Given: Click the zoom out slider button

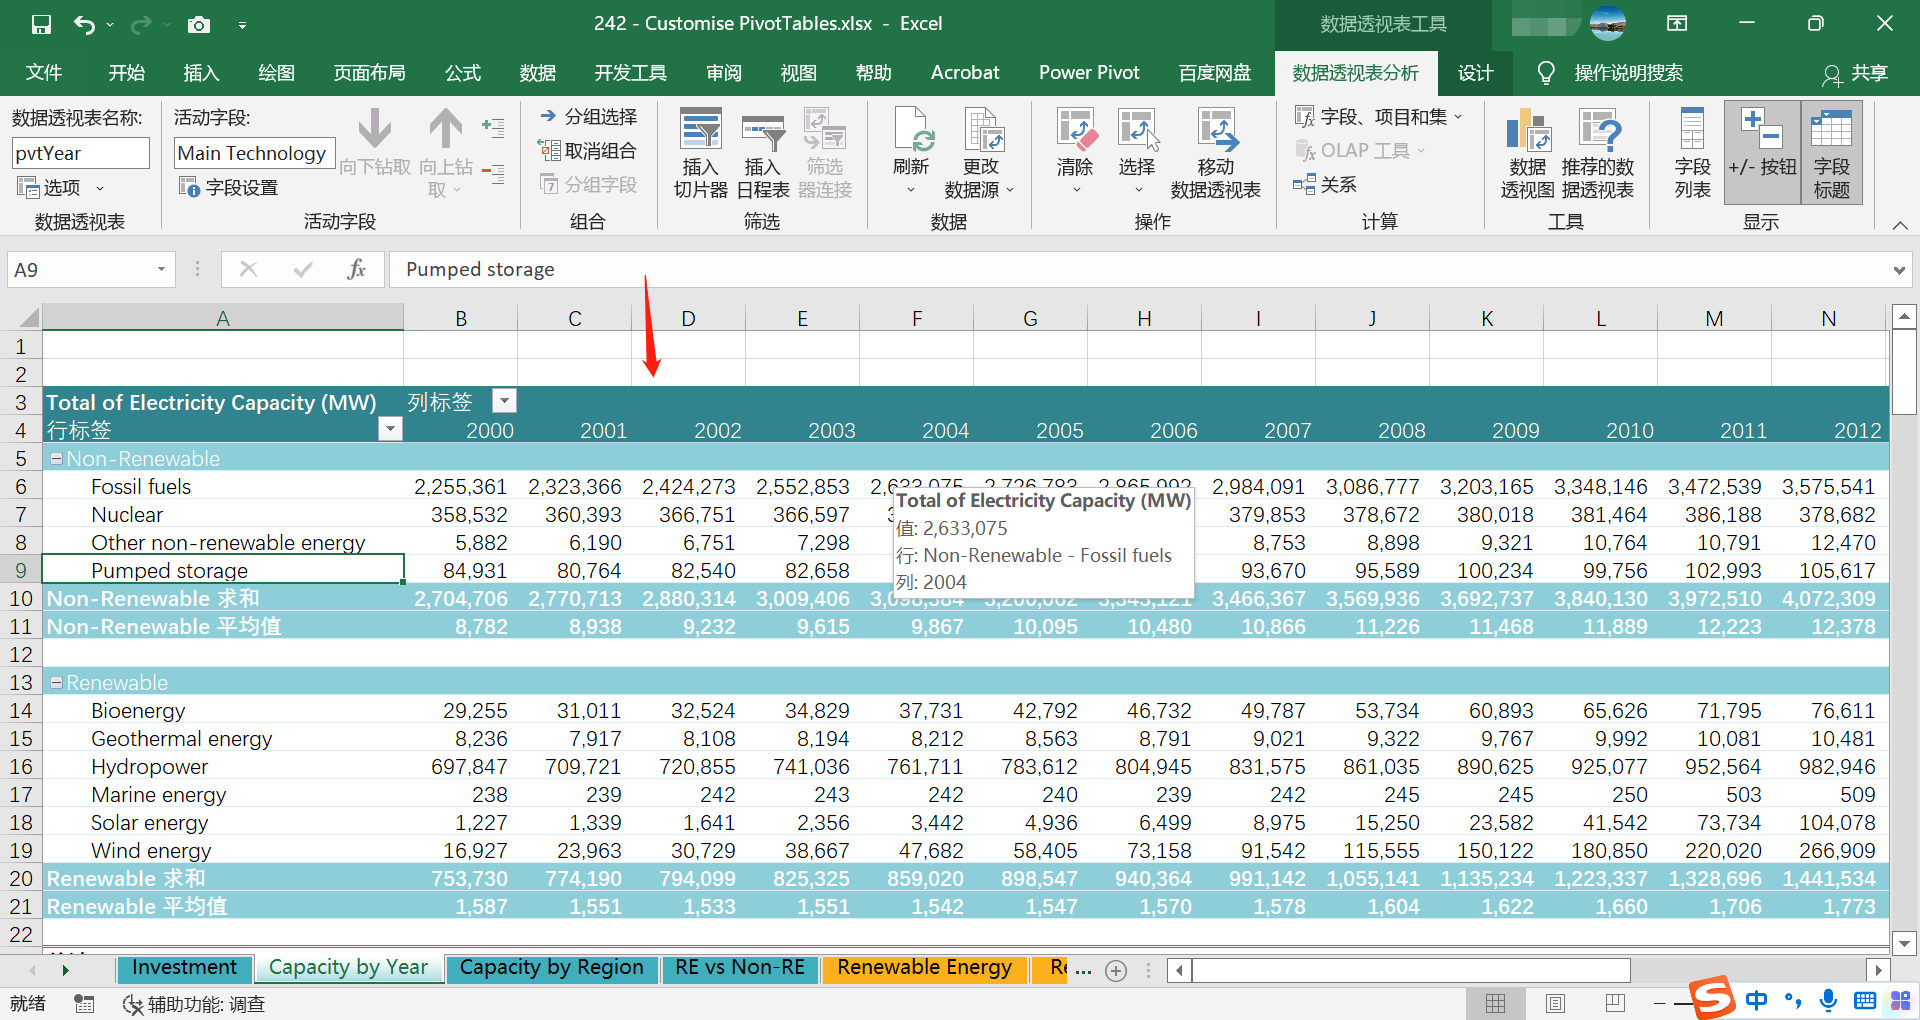Looking at the screenshot, I should point(1660,1003).
